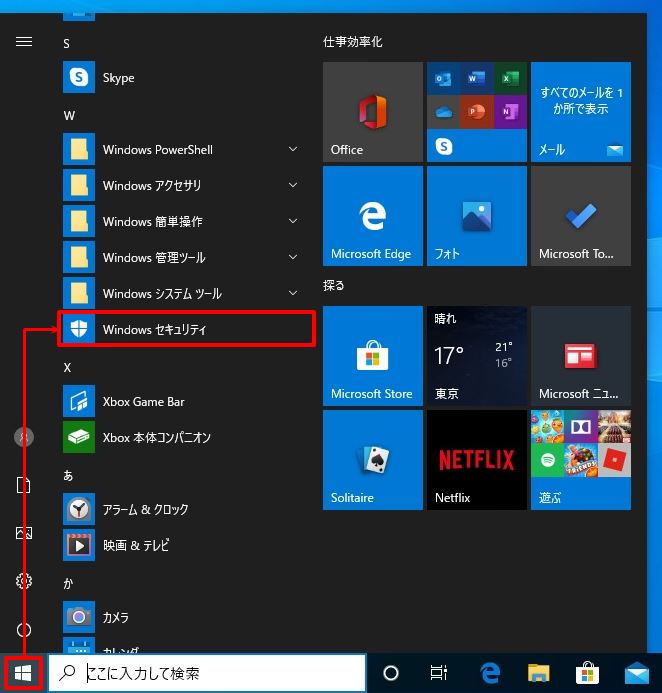Open the Skype tile in the Office apps group

444,146
